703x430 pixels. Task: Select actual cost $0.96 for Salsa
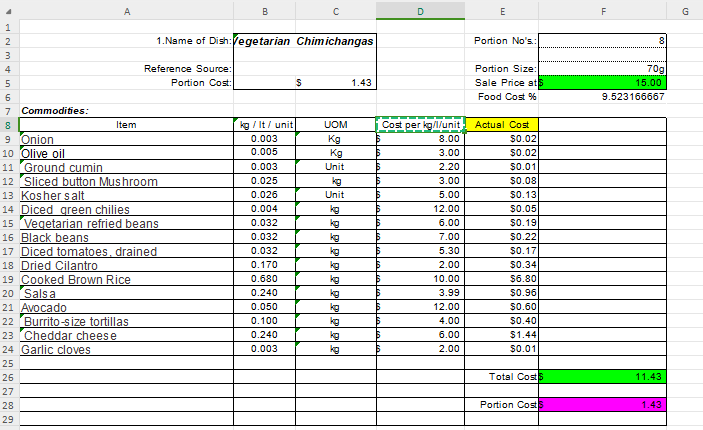click(502, 293)
